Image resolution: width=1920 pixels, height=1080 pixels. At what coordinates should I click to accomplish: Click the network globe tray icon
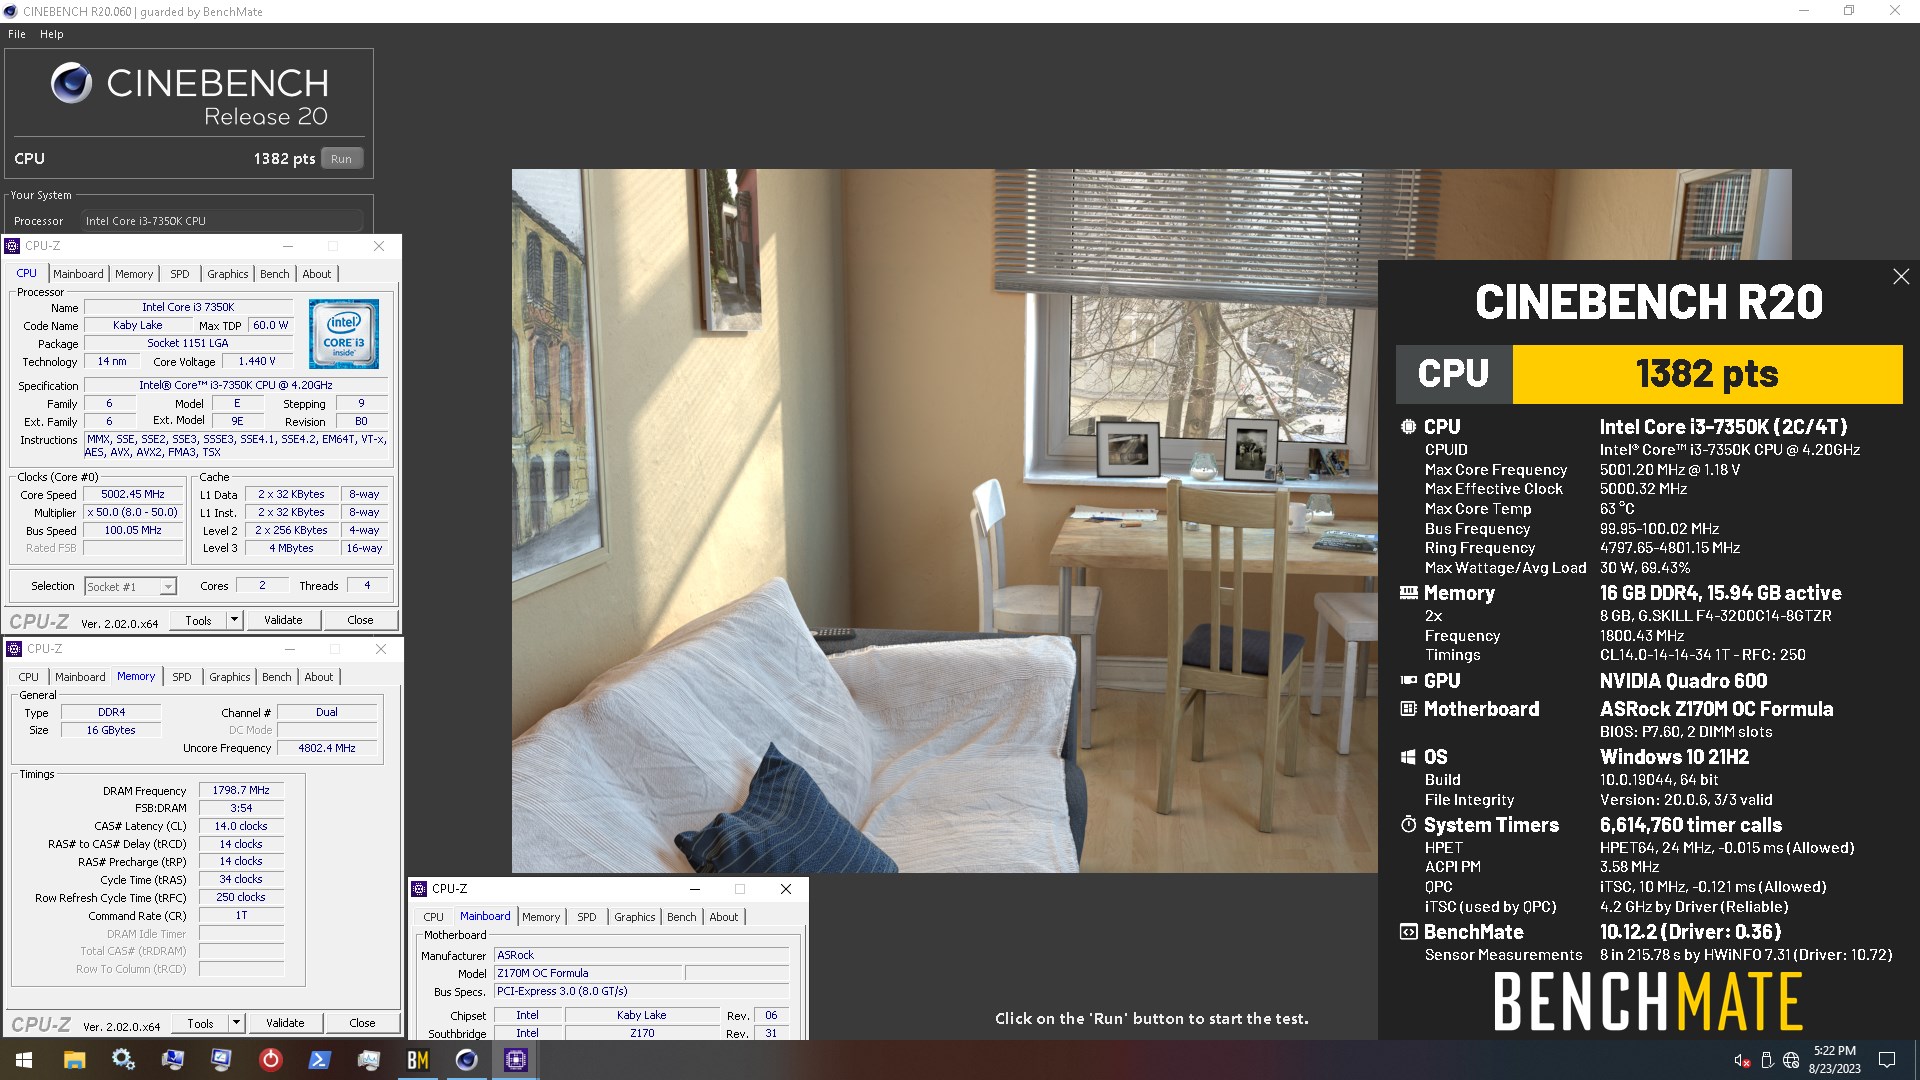[x=1791, y=1060]
